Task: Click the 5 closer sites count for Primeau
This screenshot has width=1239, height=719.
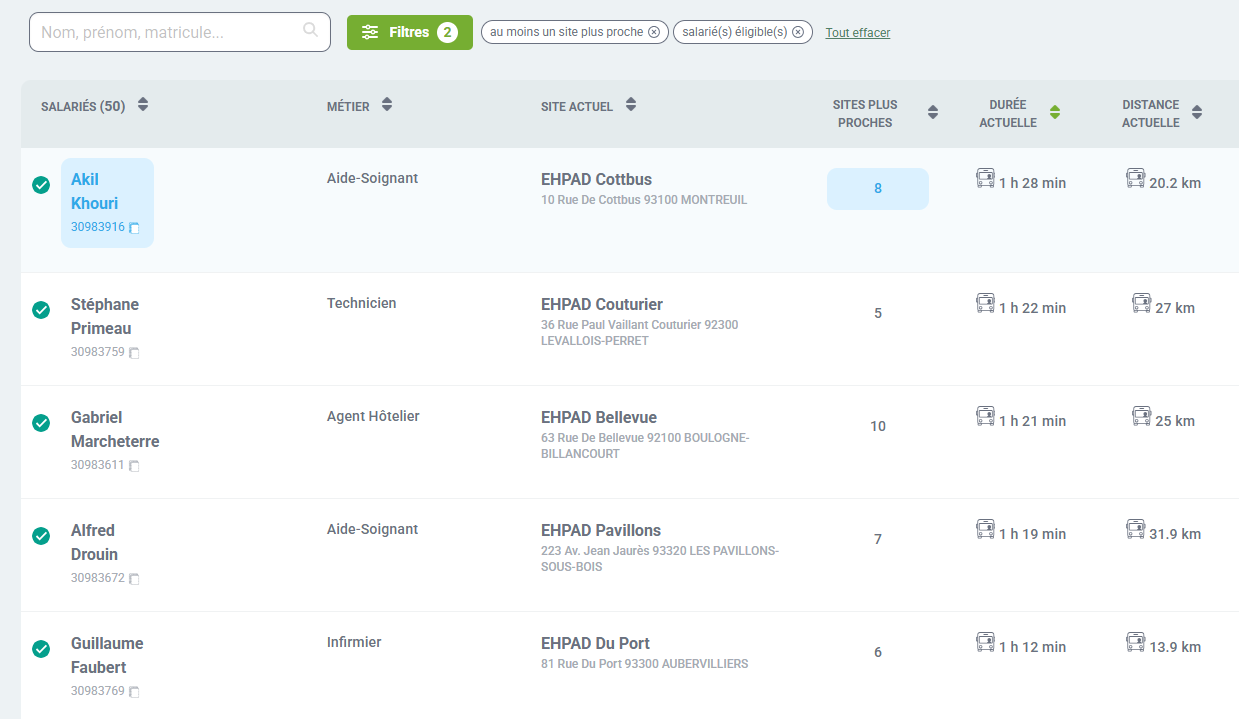Action: tap(878, 313)
